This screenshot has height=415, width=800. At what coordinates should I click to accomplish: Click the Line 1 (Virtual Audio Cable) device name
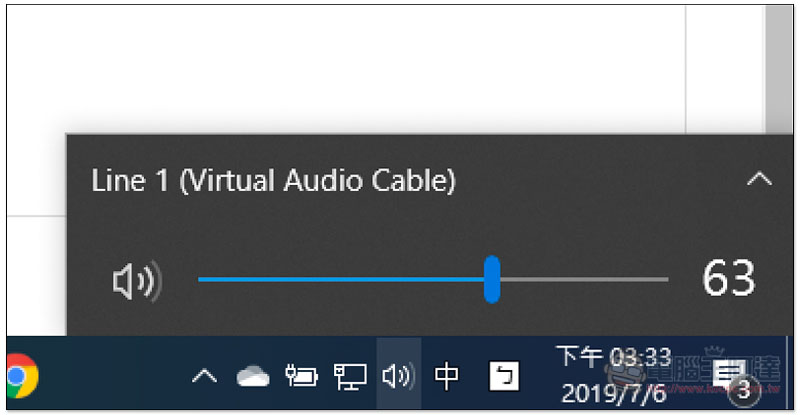(x=273, y=180)
